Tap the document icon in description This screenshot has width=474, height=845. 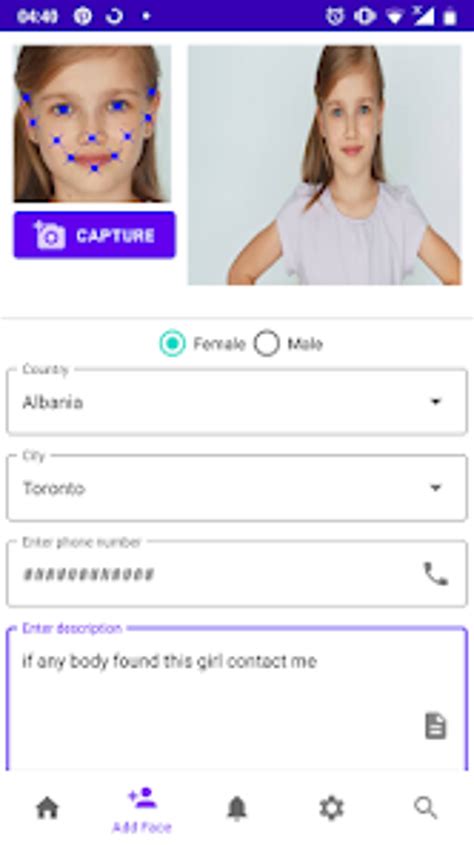click(436, 726)
